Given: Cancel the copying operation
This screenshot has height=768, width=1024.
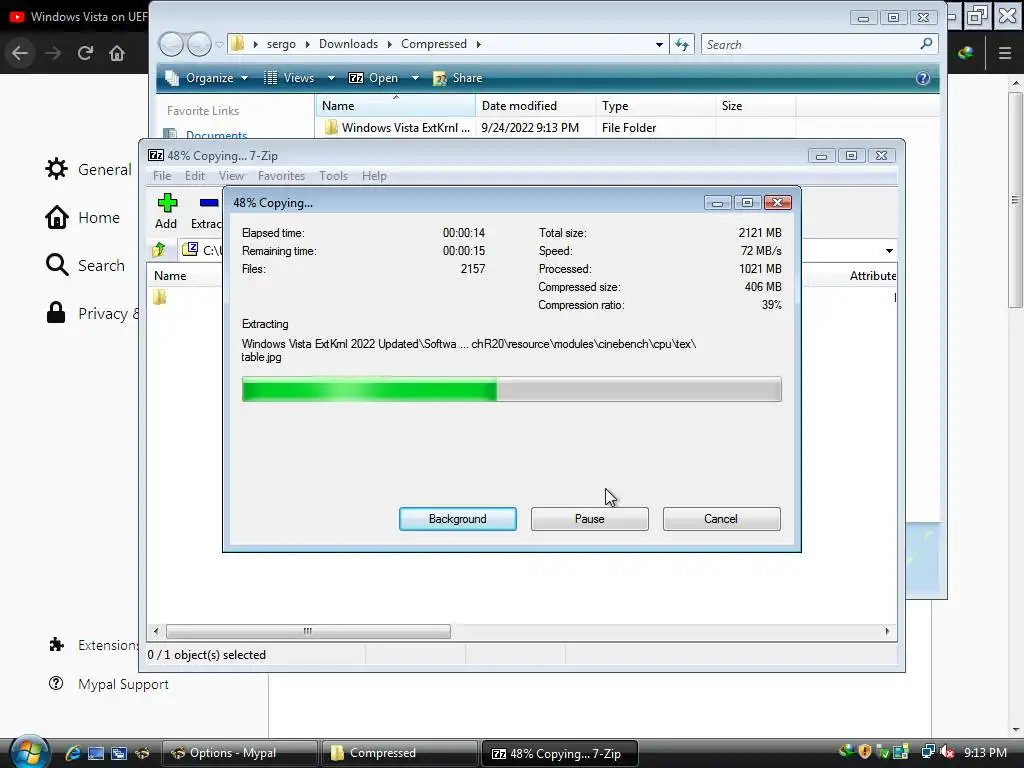Looking at the screenshot, I should pos(721,519).
